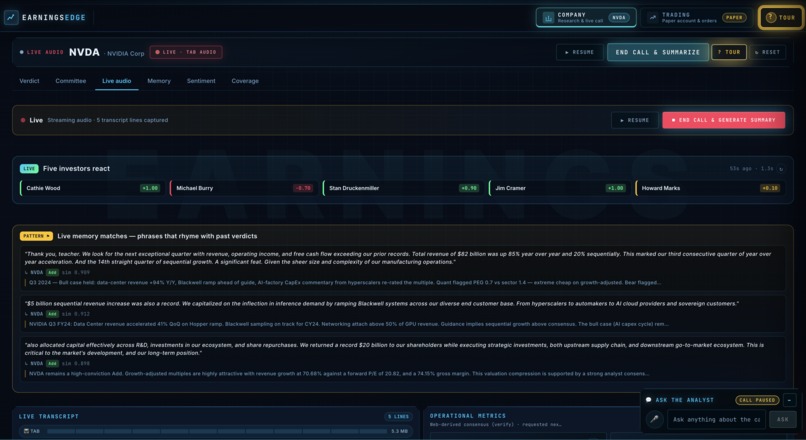Switch to the Trading paper account section
806x440 pixels.
coord(698,17)
